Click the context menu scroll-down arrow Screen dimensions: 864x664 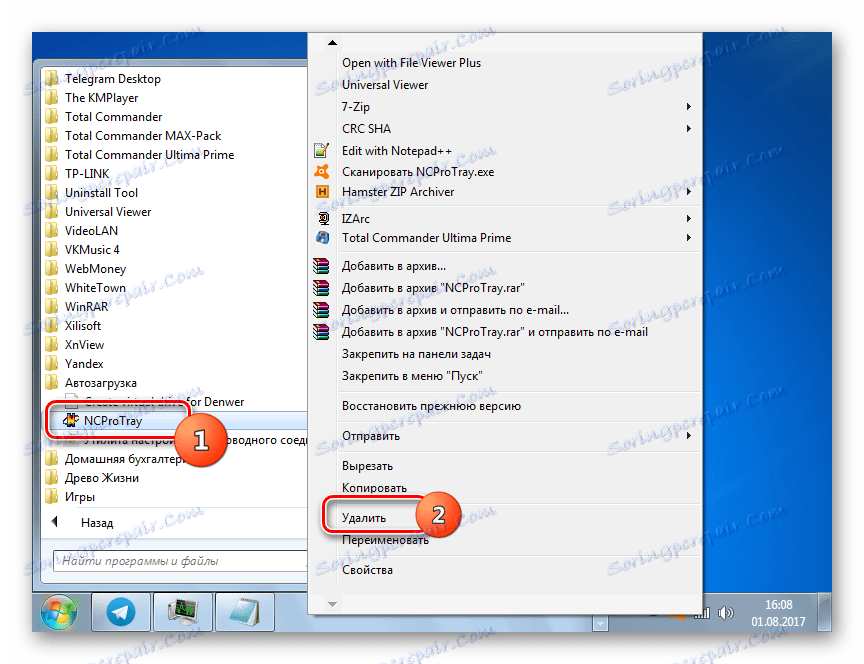(332, 604)
